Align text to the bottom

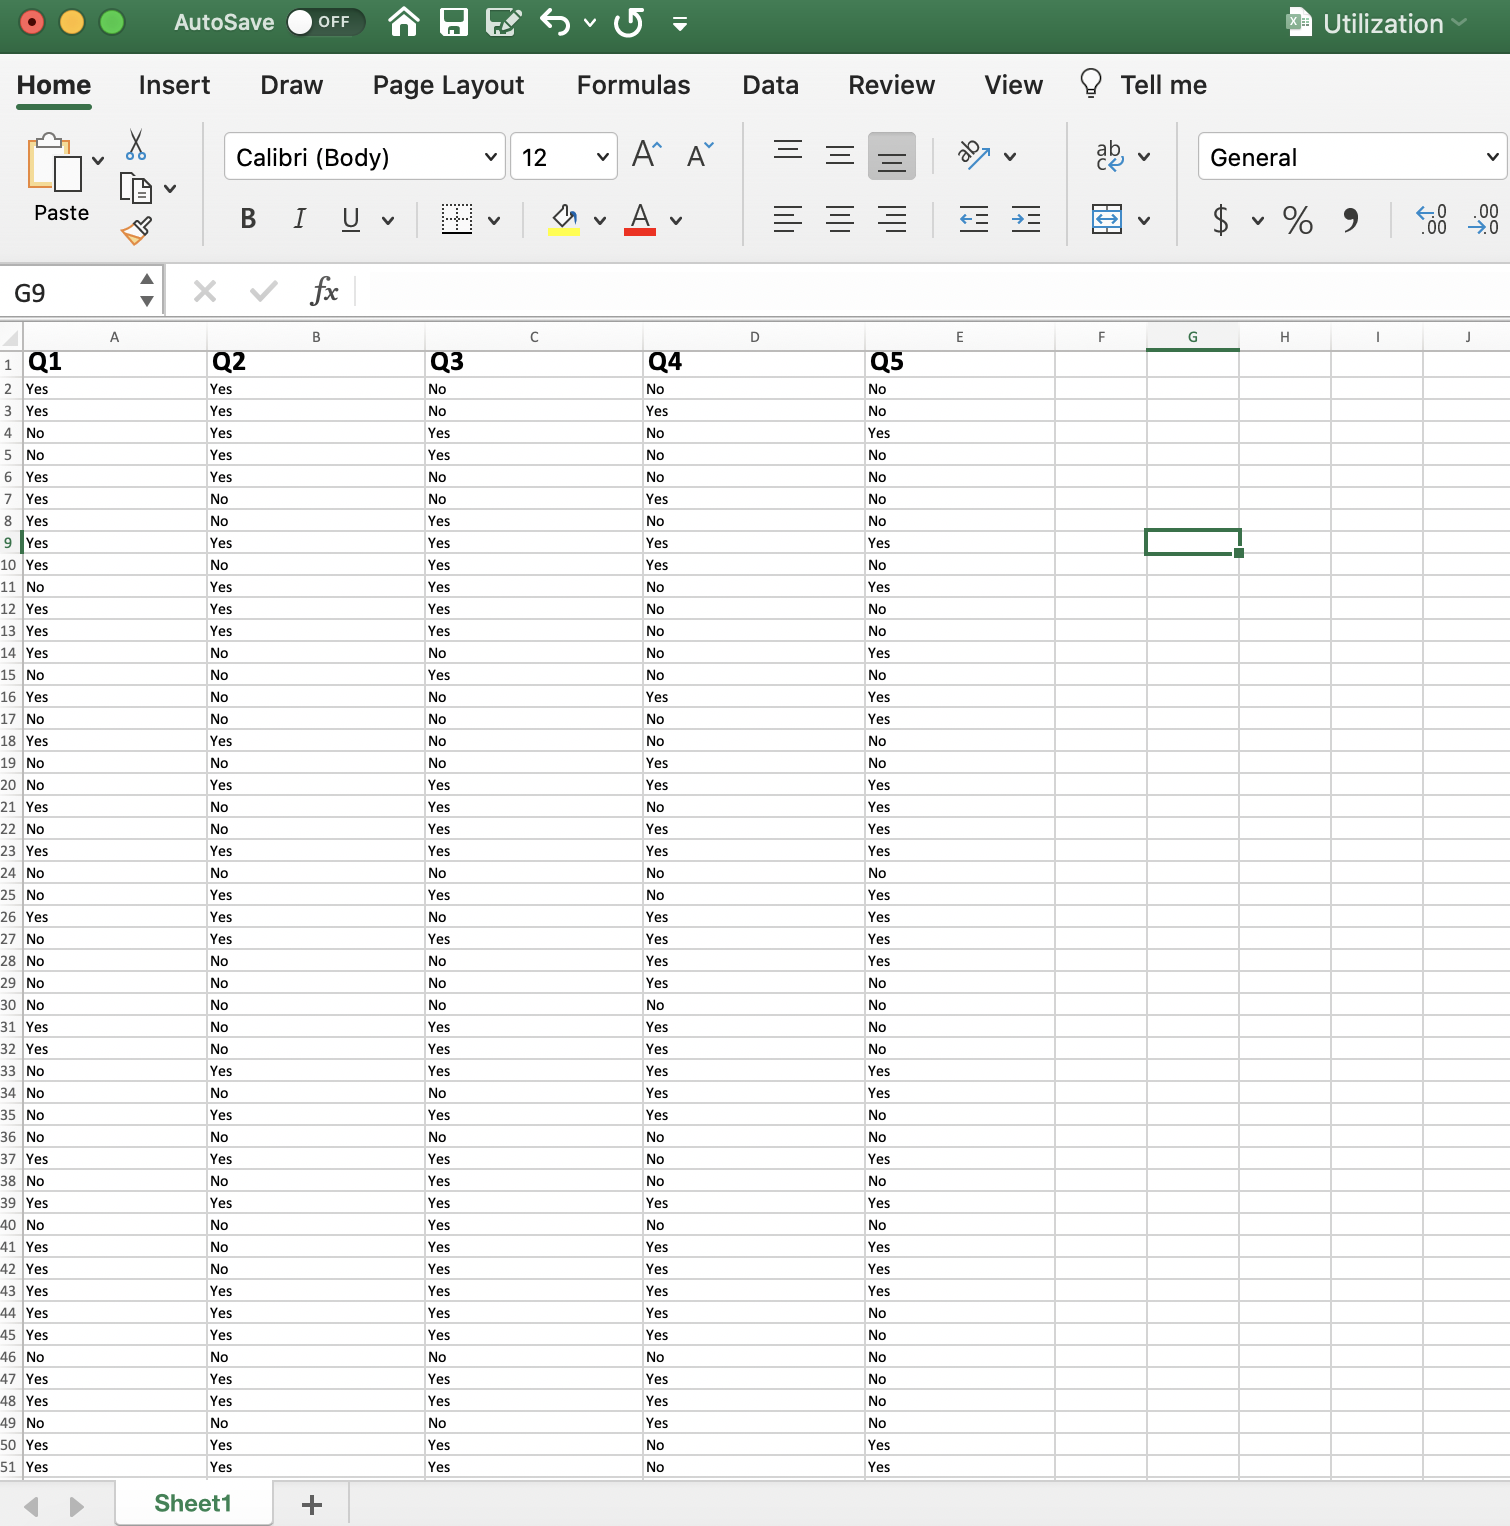click(892, 156)
